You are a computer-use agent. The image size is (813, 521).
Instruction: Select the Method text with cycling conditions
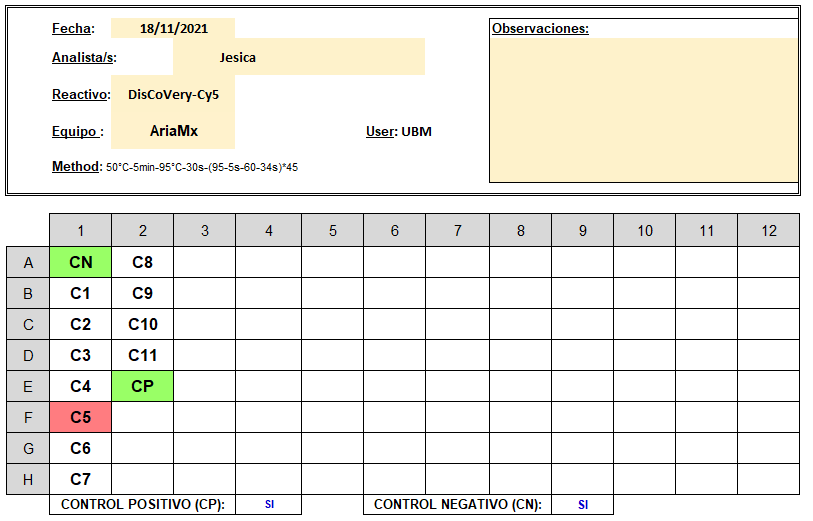175,167
